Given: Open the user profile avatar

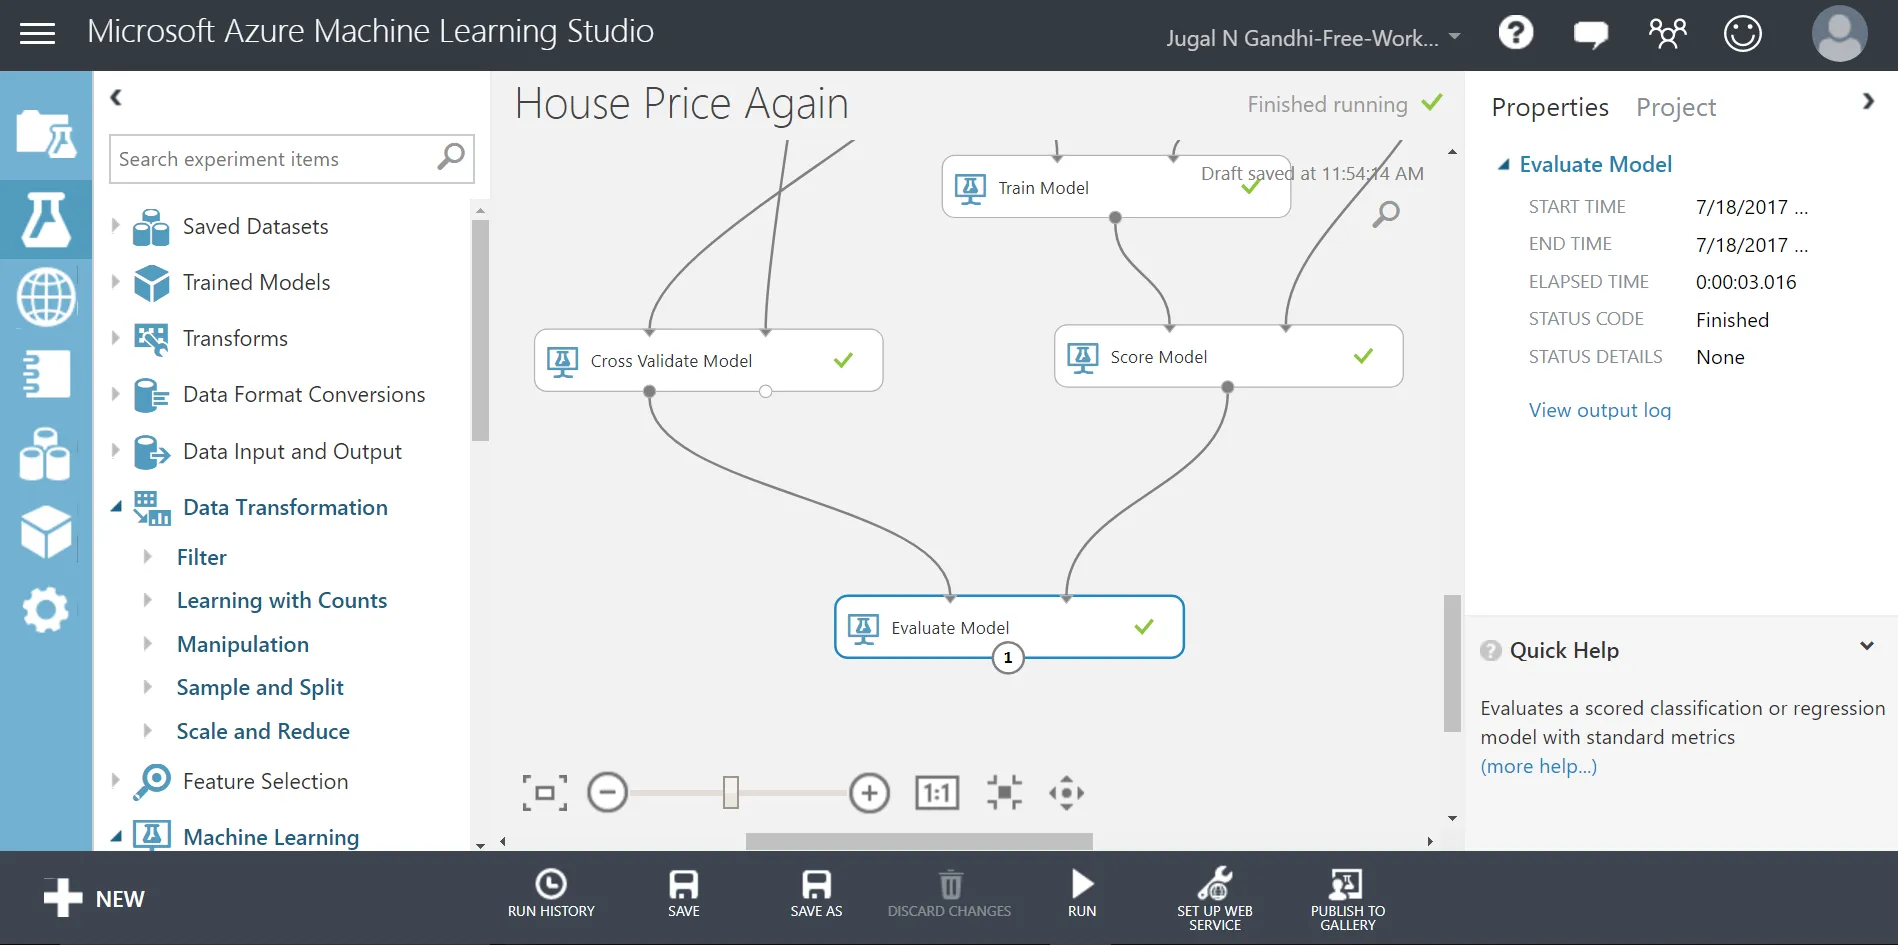Looking at the screenshot, I should pos(1839,33).
